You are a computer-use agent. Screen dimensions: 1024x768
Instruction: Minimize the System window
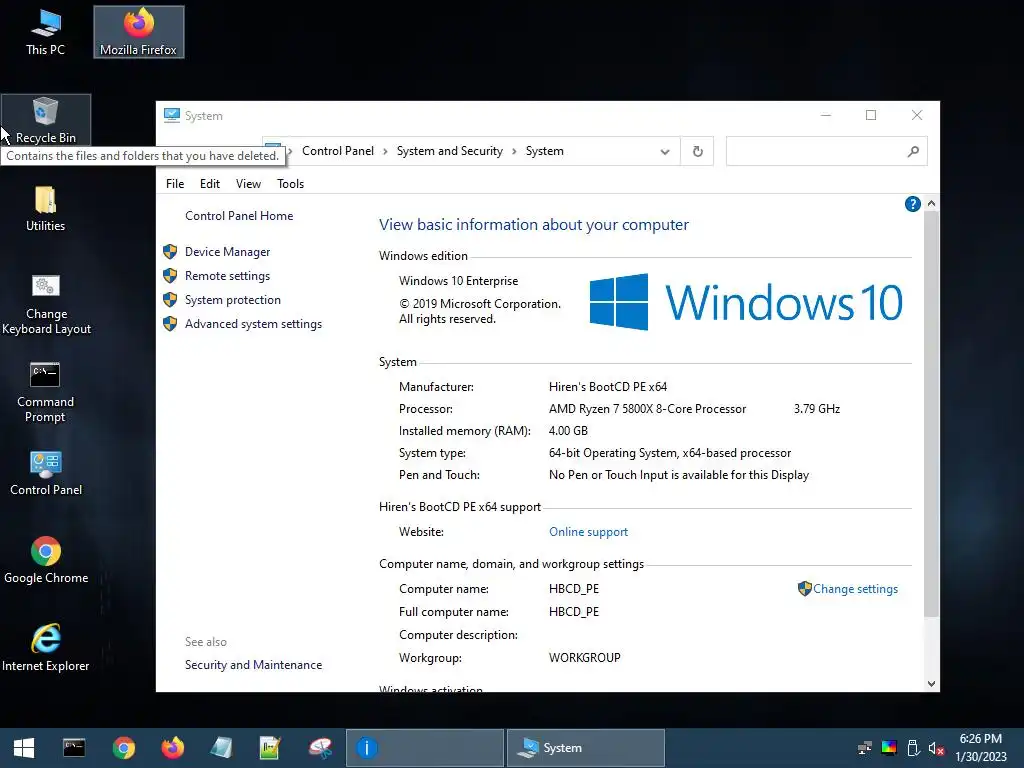pyautogui.click(x=826, y=116)
